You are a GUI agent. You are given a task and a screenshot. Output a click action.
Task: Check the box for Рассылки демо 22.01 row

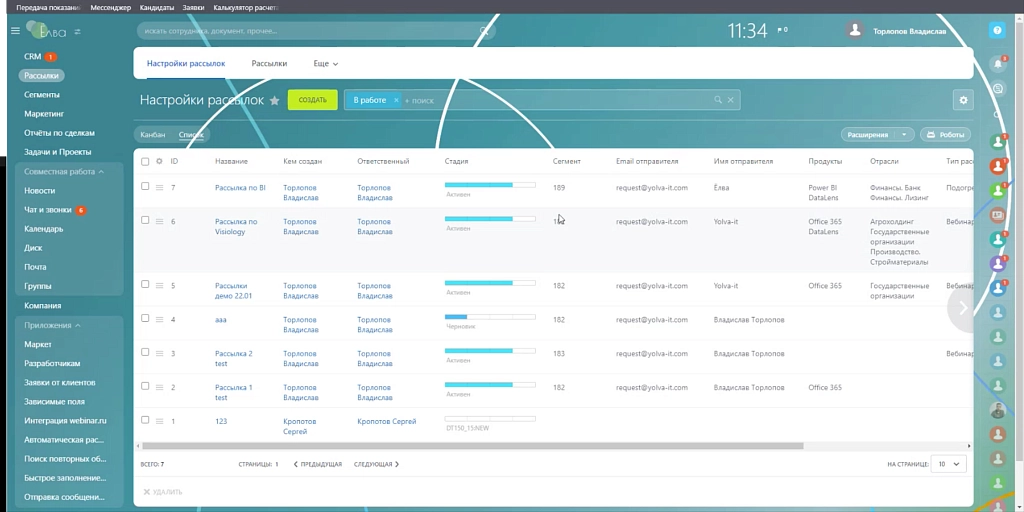click(145, 284)
